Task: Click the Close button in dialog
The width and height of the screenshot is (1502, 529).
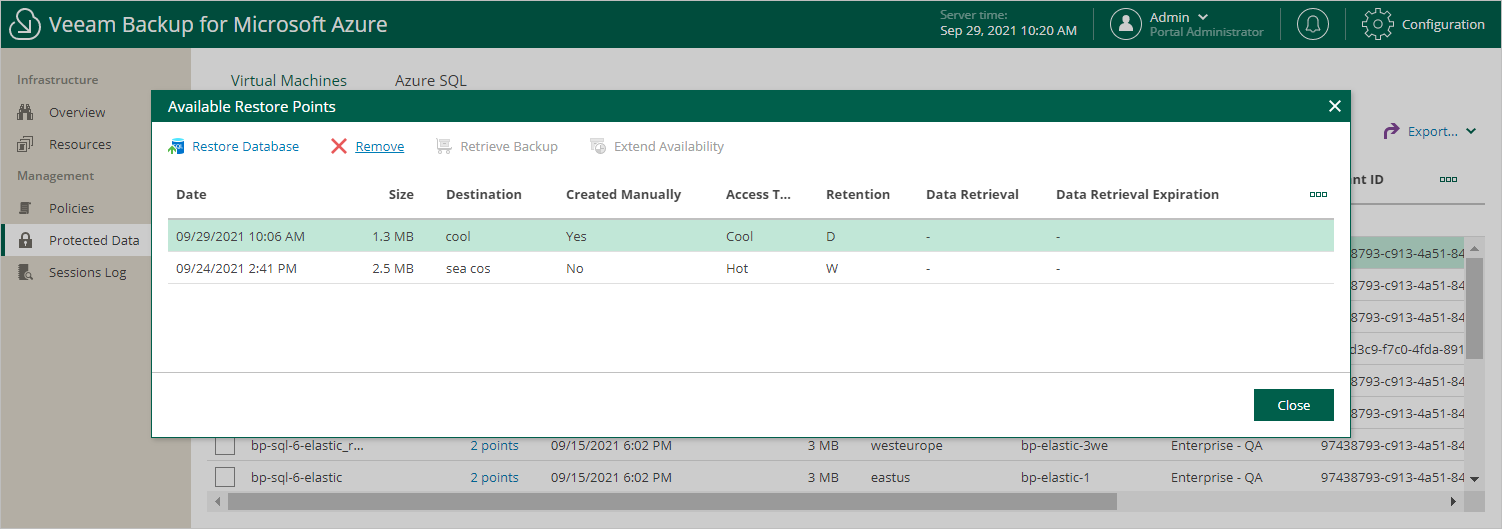Action: [1294, 405]
